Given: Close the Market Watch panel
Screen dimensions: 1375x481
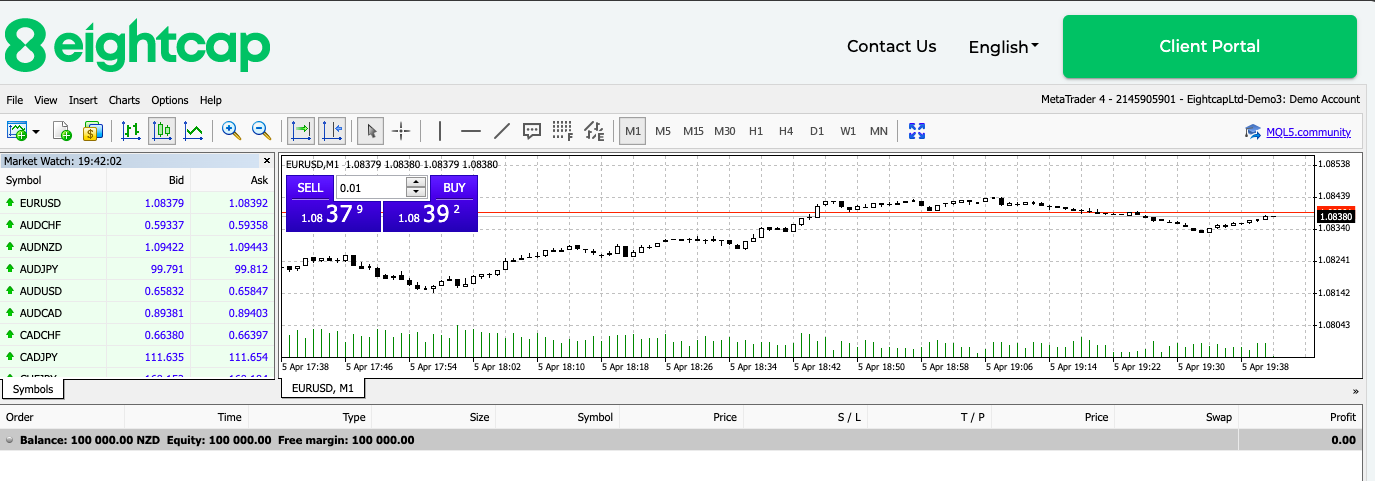Looking at the screenshot, I should [x=267, y=160].
